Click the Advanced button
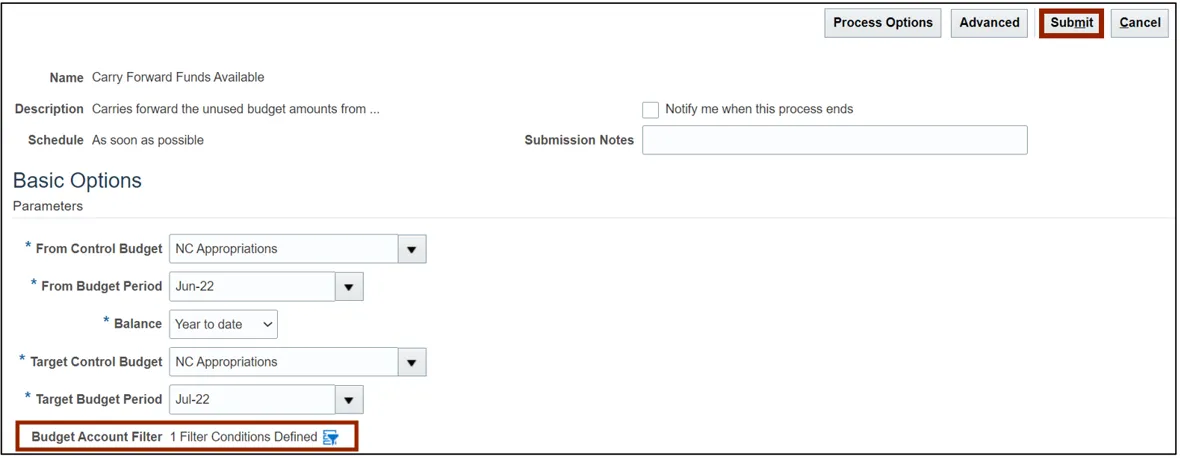Image resolution: width=1180 pixels, height=458 pixels. click(989, 23)
